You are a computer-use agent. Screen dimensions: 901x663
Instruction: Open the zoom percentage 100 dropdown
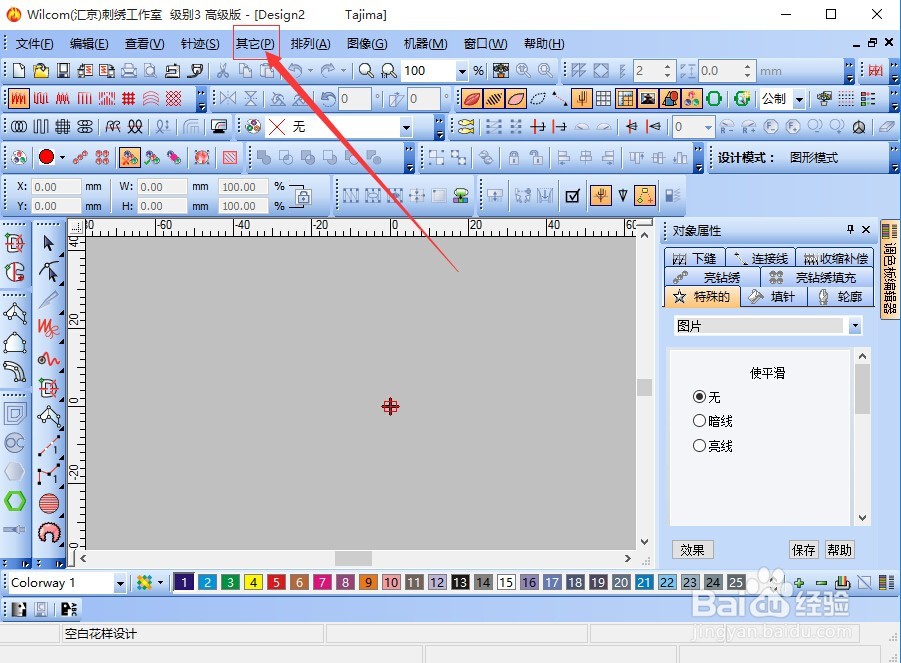[462, 71]
